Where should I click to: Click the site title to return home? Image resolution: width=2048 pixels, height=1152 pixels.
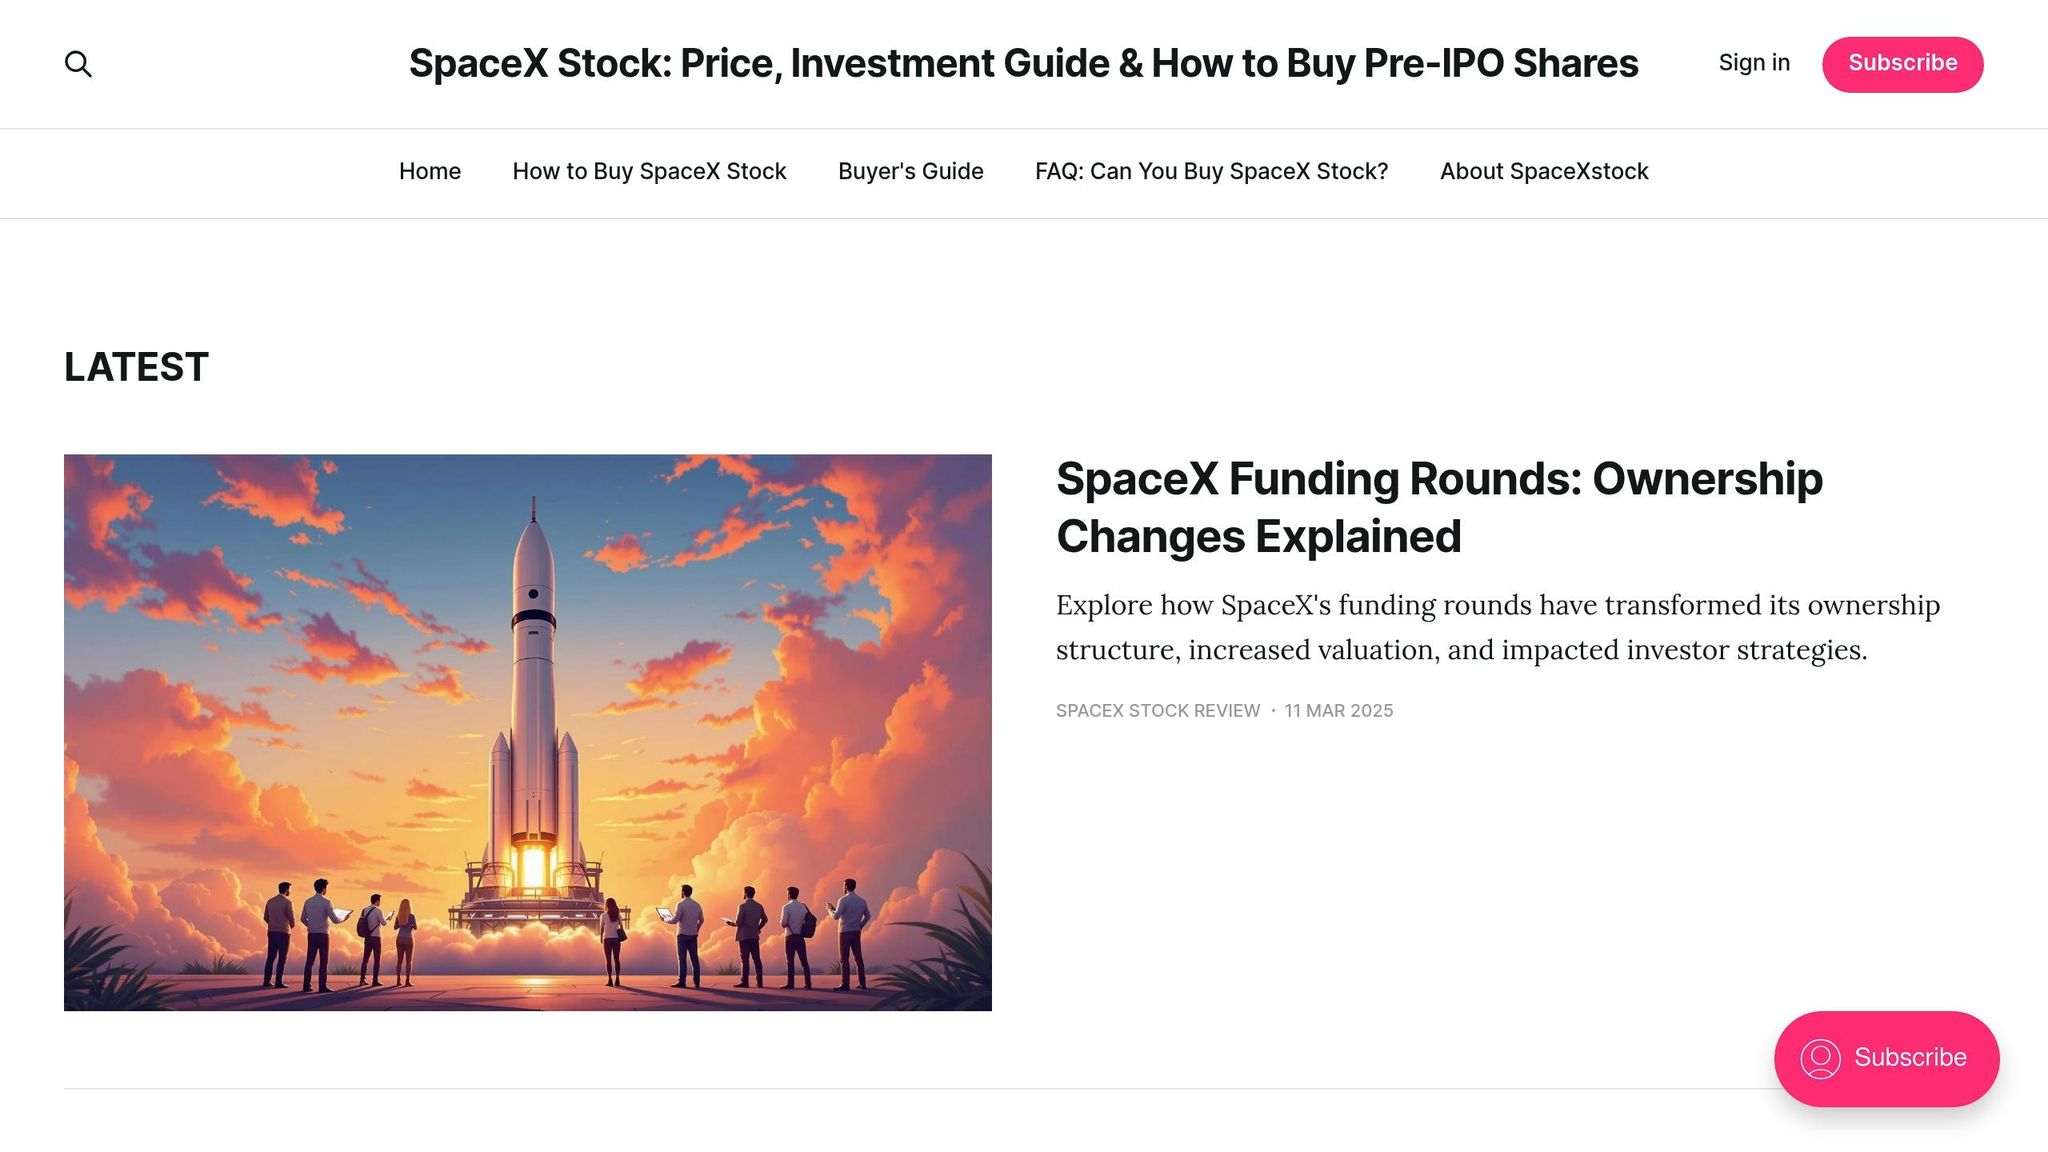(1022, 62)
